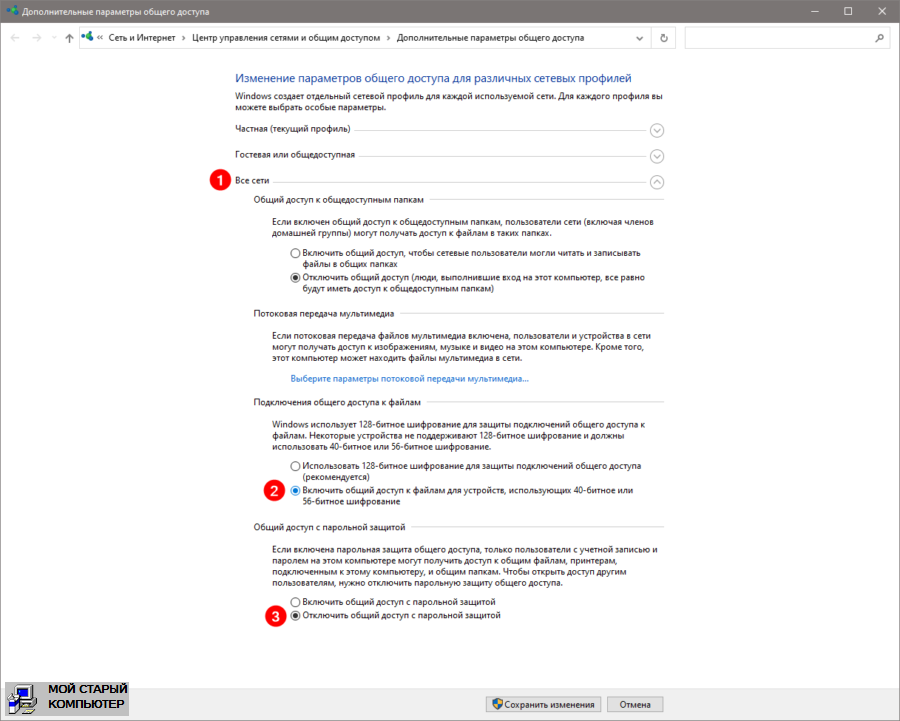
Task: Click the network icon in address bar
Action: pyautogui.click(x=88, y=38)
